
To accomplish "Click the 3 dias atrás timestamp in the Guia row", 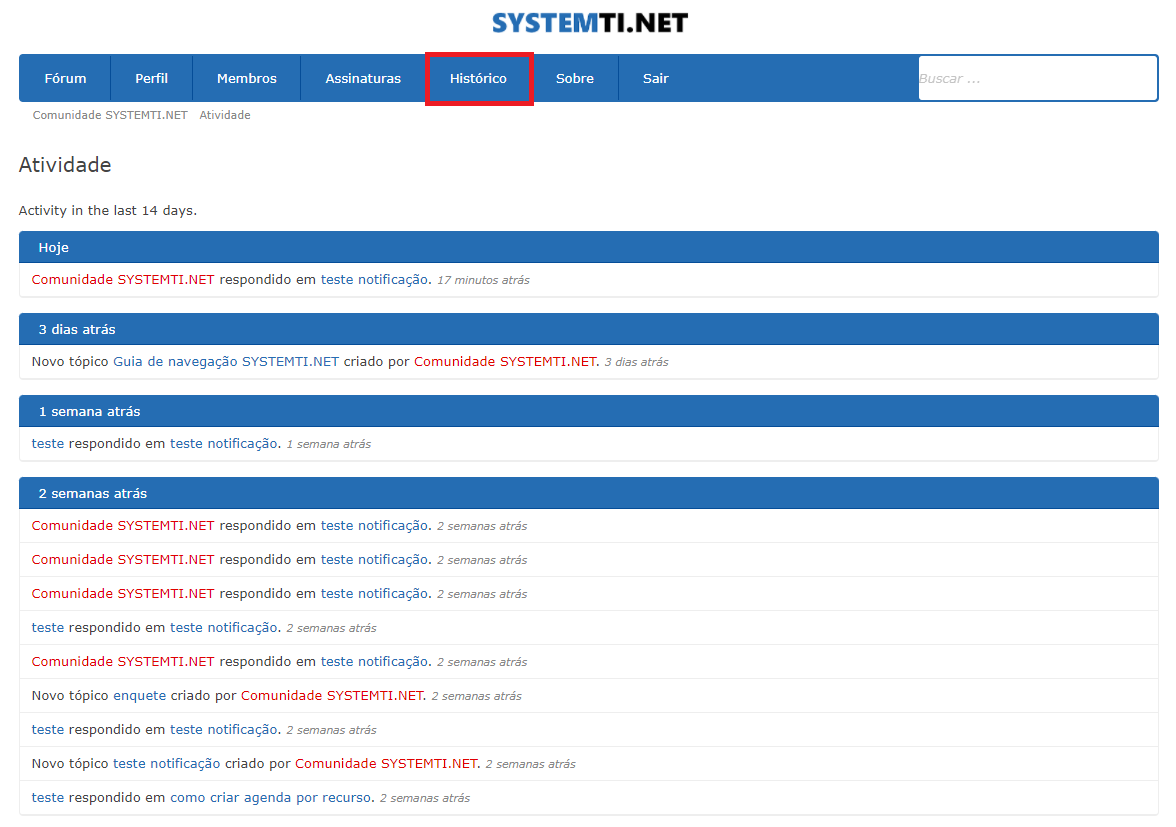I will pyautogui.click(x=637, y=362).
